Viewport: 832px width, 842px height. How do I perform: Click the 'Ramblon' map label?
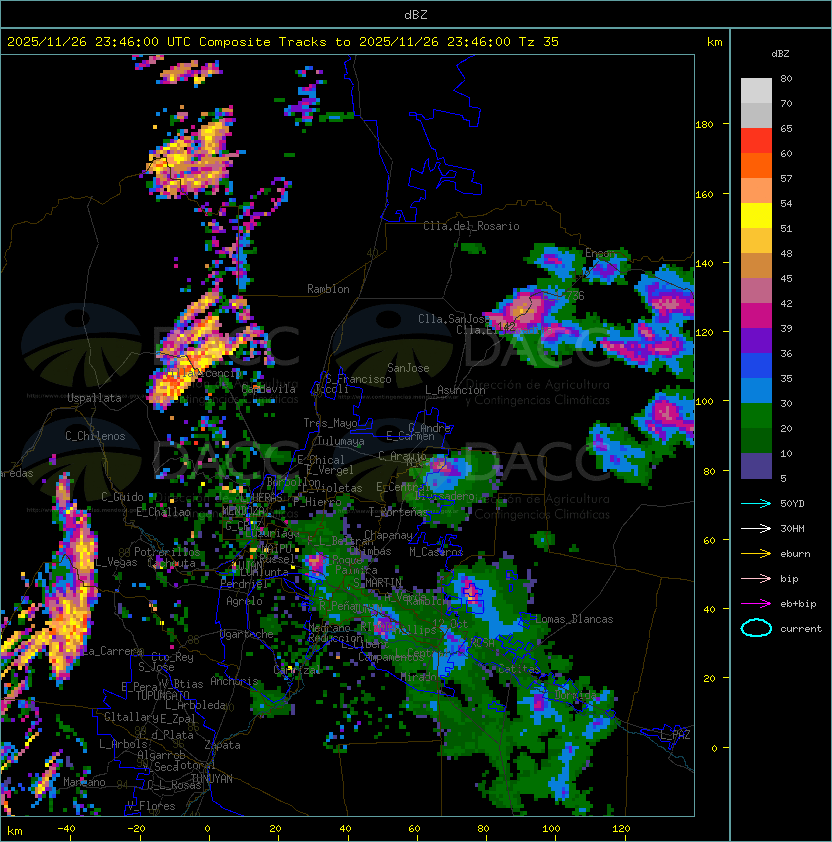[328, 289]
